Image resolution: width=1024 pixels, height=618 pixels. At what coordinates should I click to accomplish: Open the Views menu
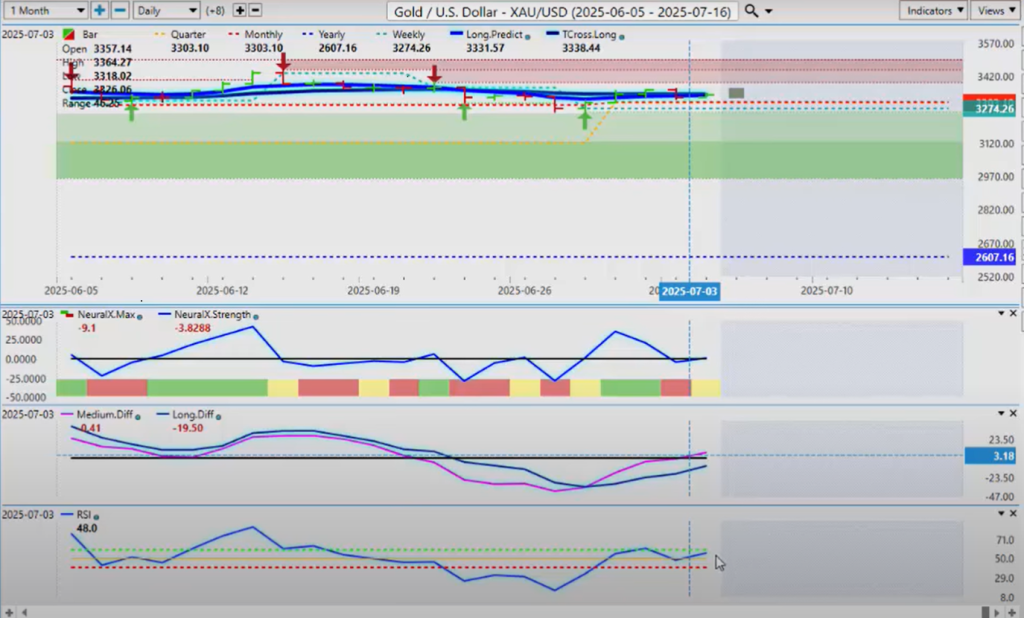point(995,10)
